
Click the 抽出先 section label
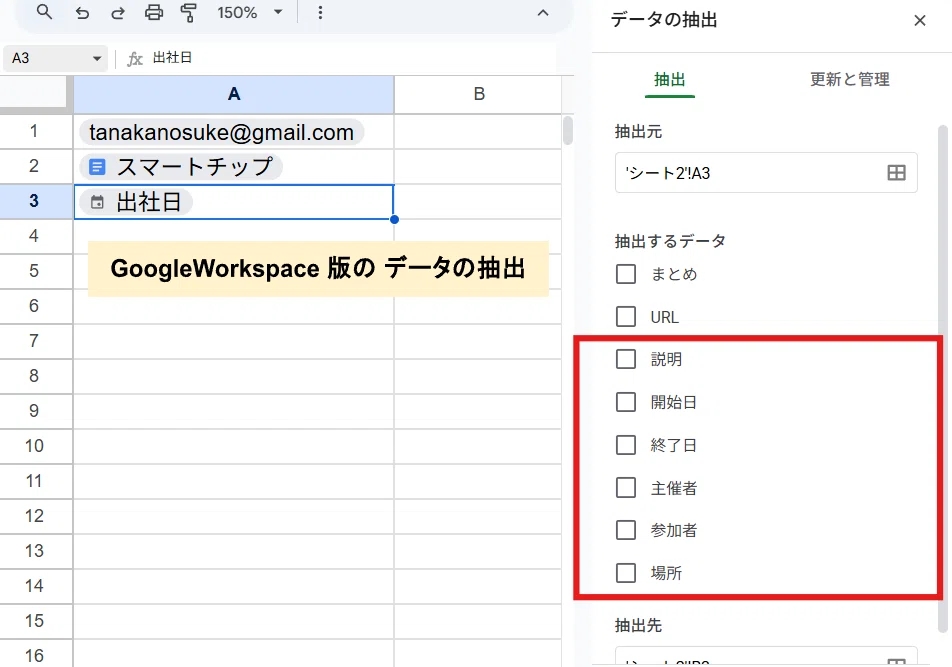pos(638,626)
